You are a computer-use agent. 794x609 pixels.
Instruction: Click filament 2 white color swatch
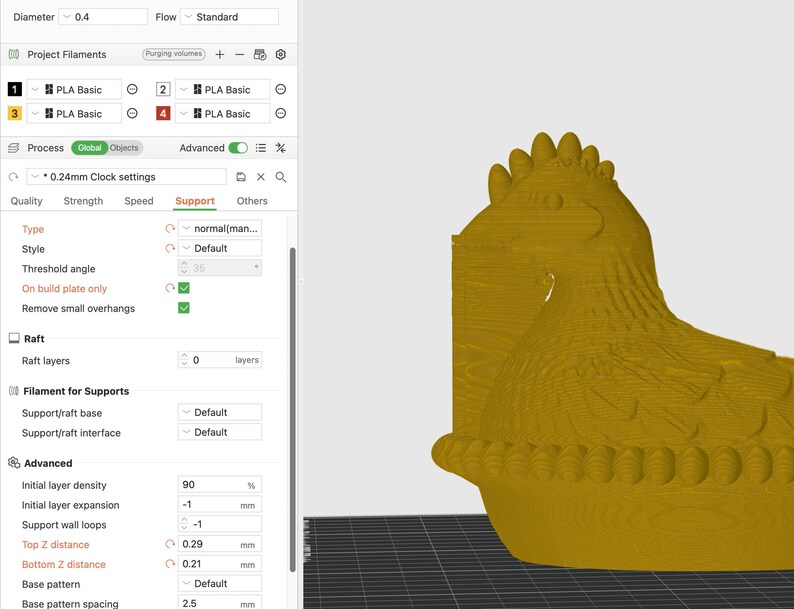pos(163,90)
